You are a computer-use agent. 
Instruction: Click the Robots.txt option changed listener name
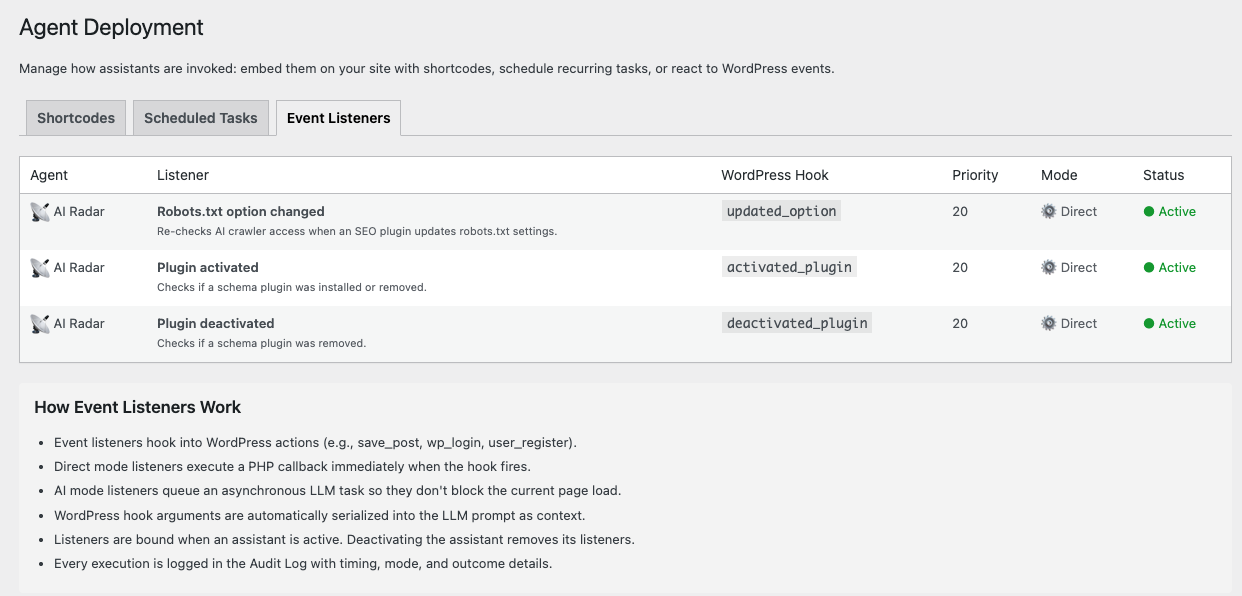[x=241, y=212]
